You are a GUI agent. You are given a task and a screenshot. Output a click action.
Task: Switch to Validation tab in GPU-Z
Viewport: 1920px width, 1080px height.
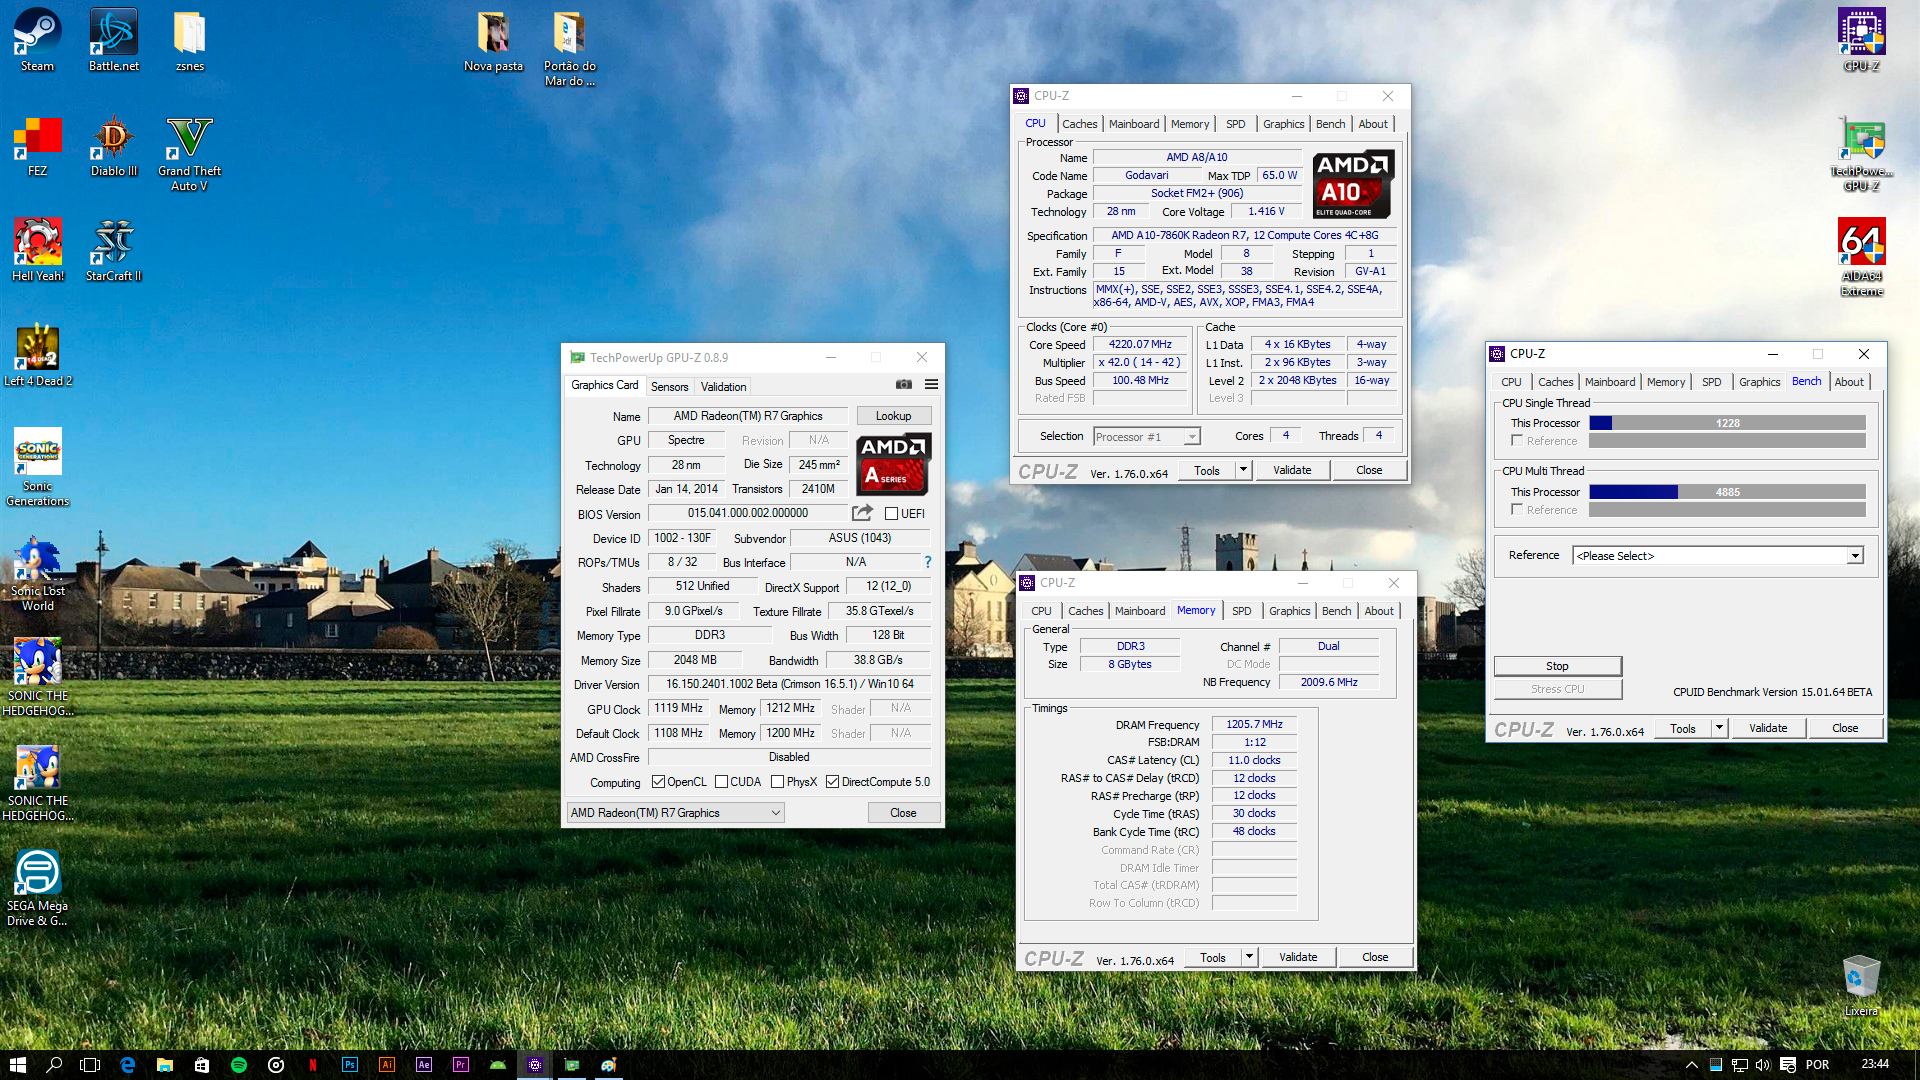pyautogui.click(x=723, y=387)
